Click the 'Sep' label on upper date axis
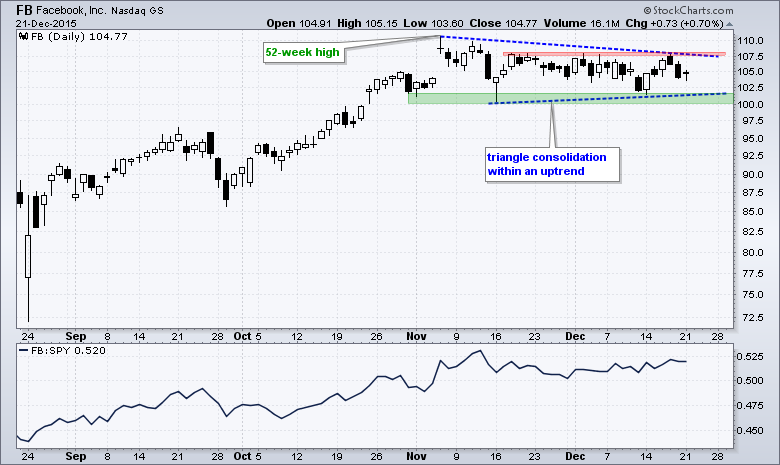Screen dimensions: 780x465 (x=76, y=336)
